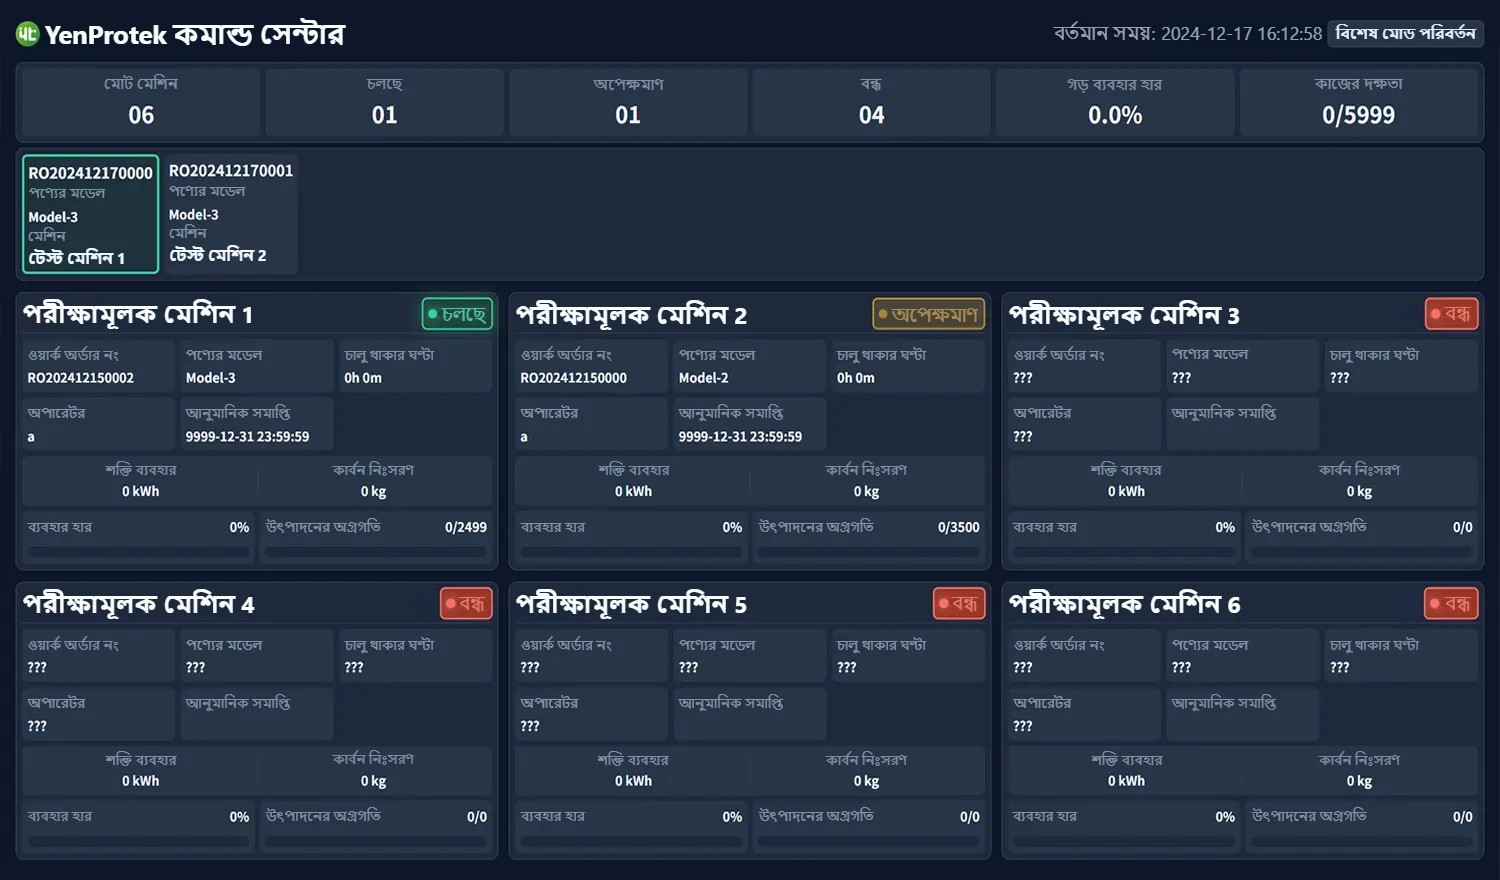Click the বন্ধ status badge on machine 3
Viewport: 1500px width, 880px height.
point(1451,314)
